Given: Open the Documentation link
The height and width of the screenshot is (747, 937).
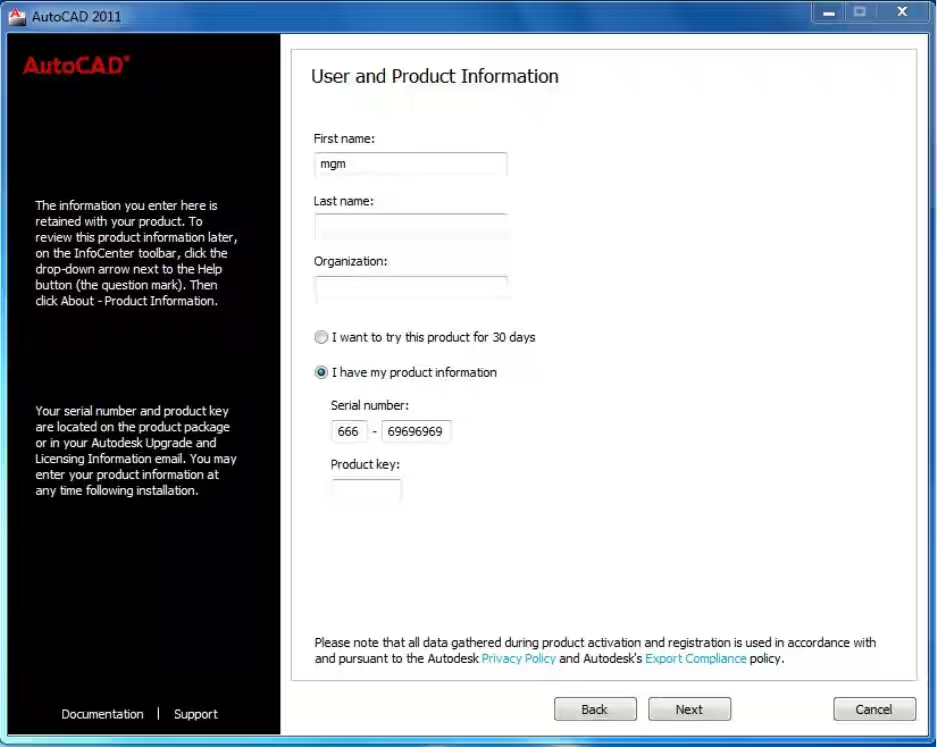Looking at the screenshot, I should click(x=102, y=714).
